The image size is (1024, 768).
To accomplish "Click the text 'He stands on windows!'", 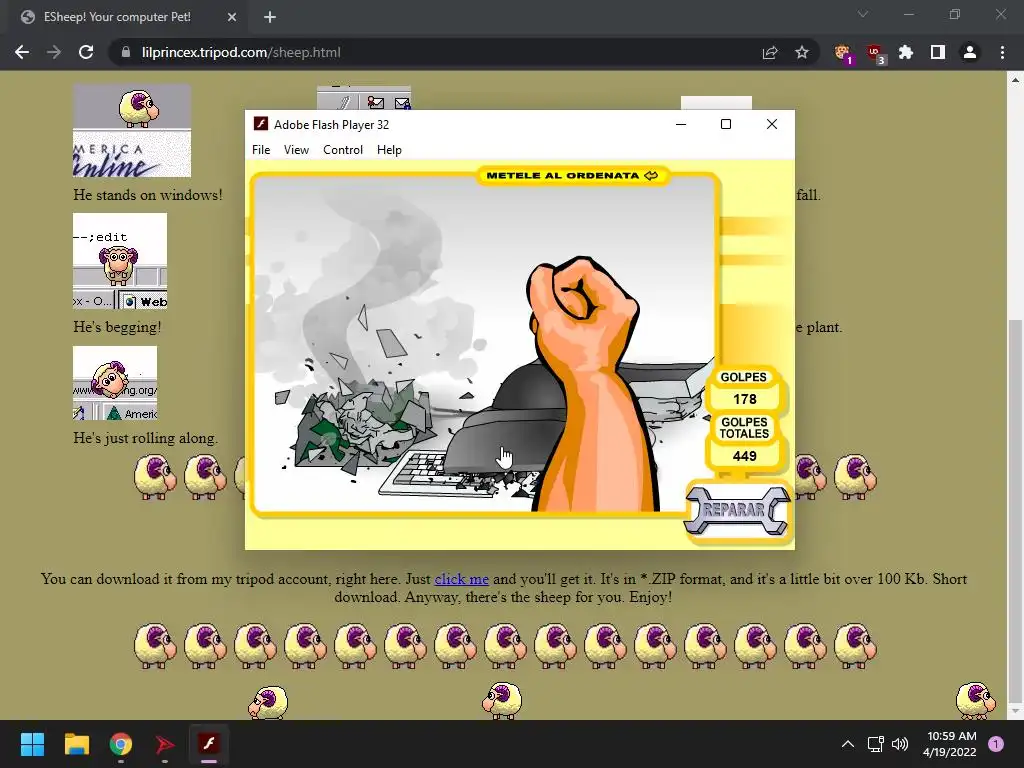I will click(148, 195).
